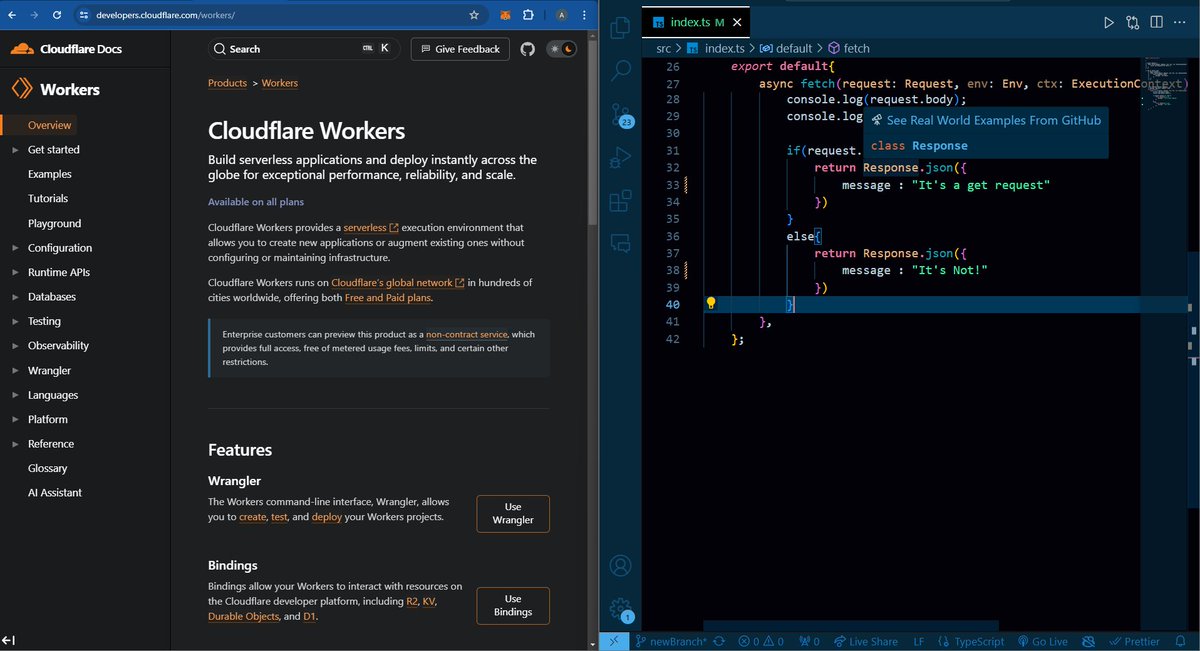Image resolution: width=1200 pixels, height=651 pixels.
Task: Open the remote window indicator in status bar
Action: [x=614, y=642]
